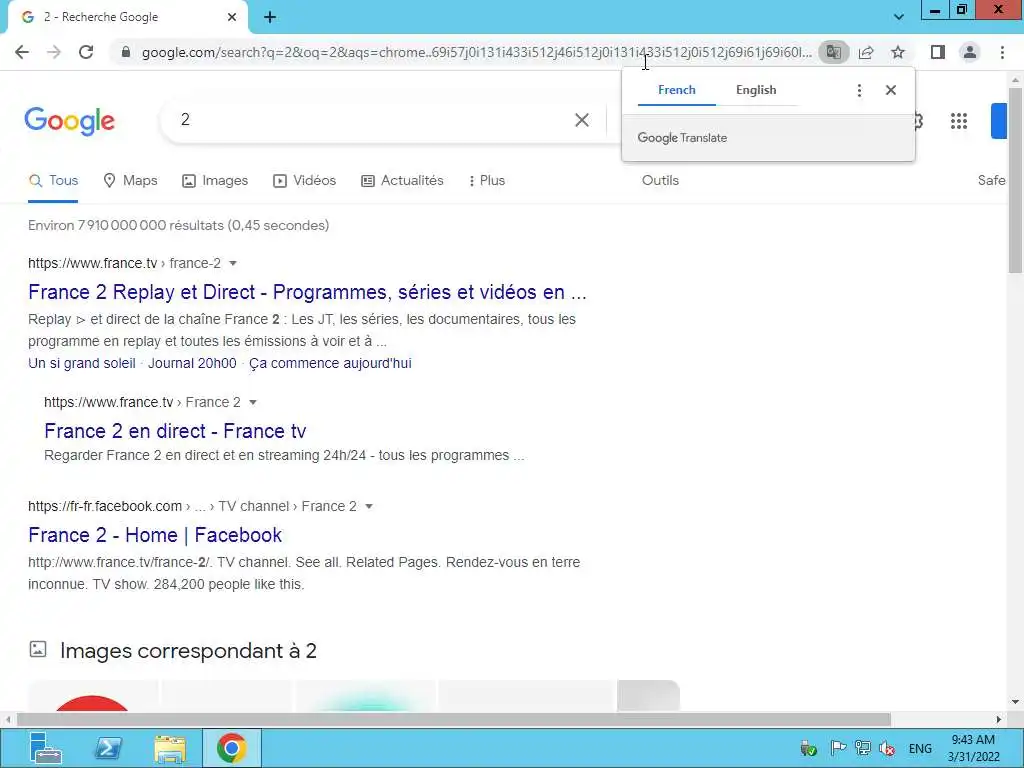Click image icon beside 'Images correspondant à 2'
This screenshot has width=1024, height=768.
click(38, 649)
